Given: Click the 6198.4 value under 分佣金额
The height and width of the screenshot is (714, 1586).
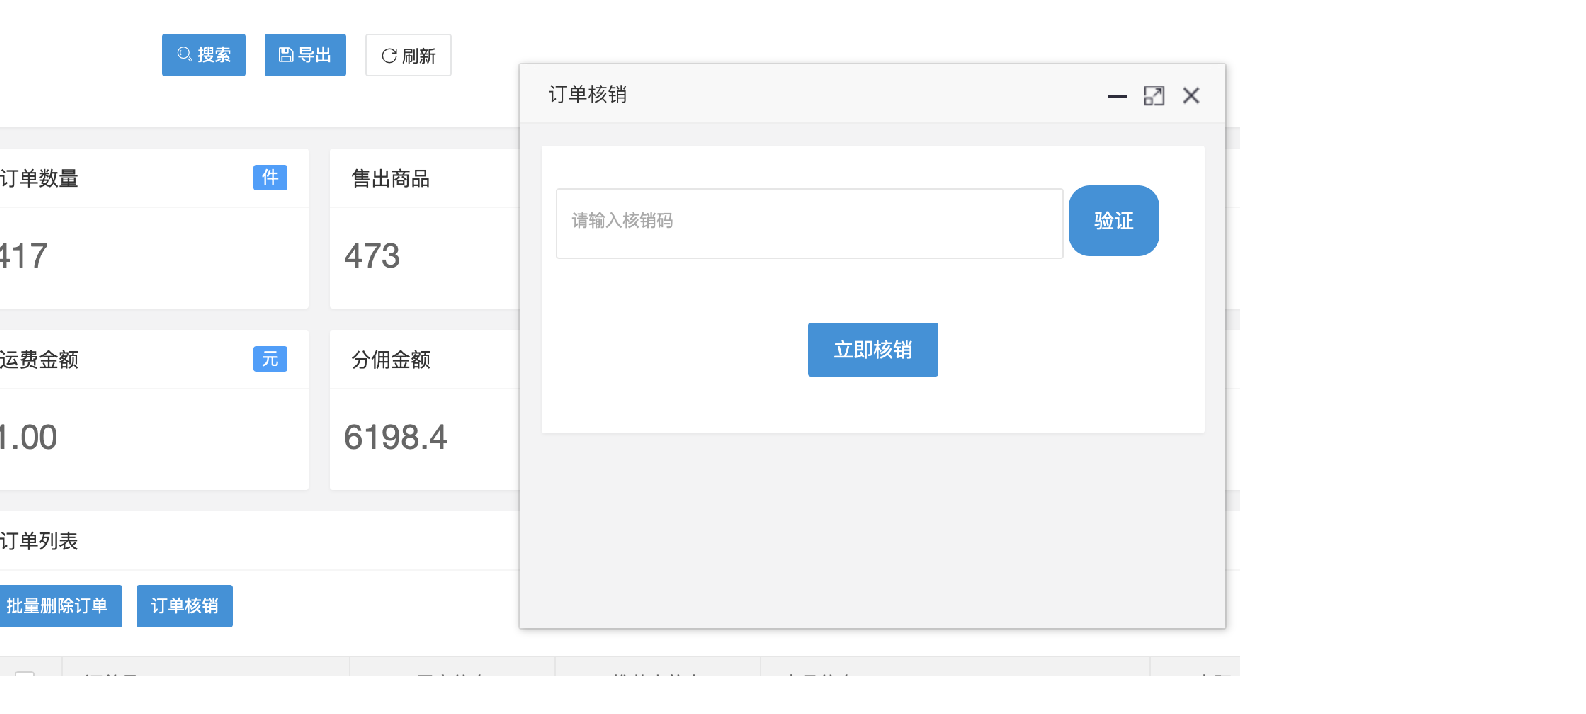Looking at the screenshot, I should pyautogui.click(x=395, y=438).
